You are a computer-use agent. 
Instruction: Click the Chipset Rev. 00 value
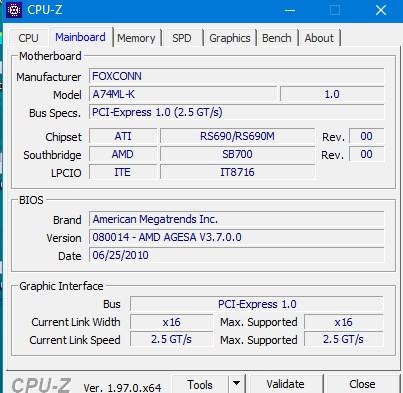coord(366,136)
